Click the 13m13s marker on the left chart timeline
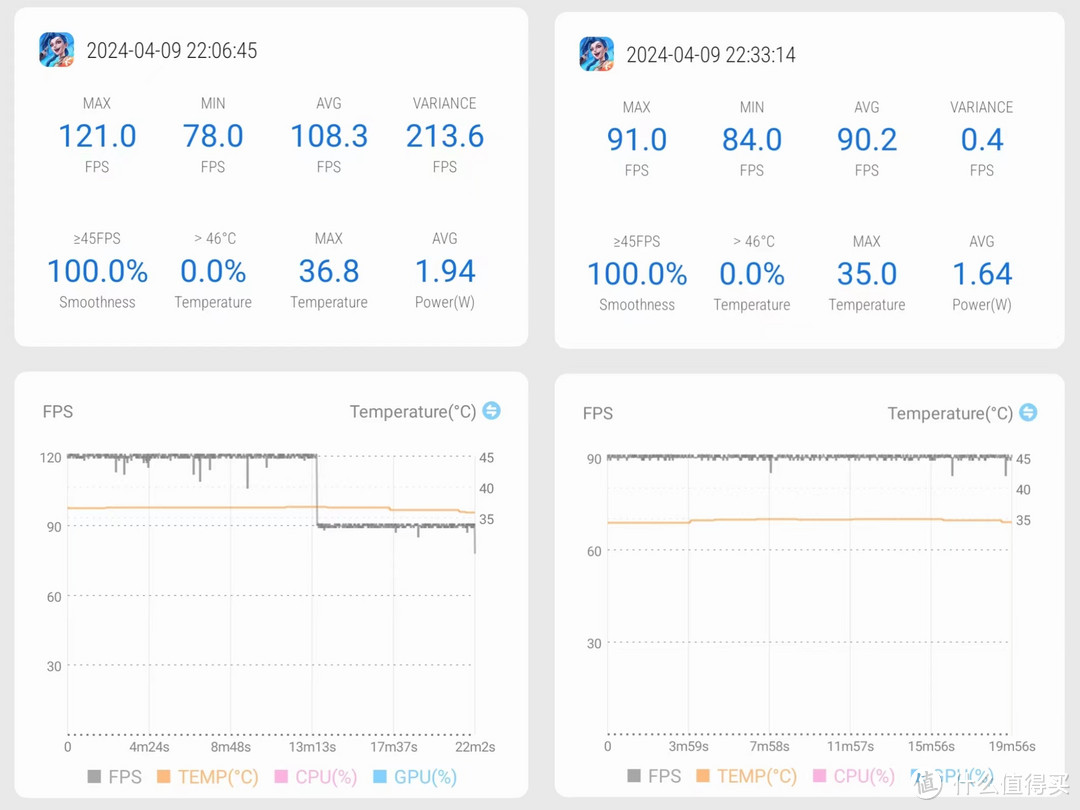 (x=312, y=746)
